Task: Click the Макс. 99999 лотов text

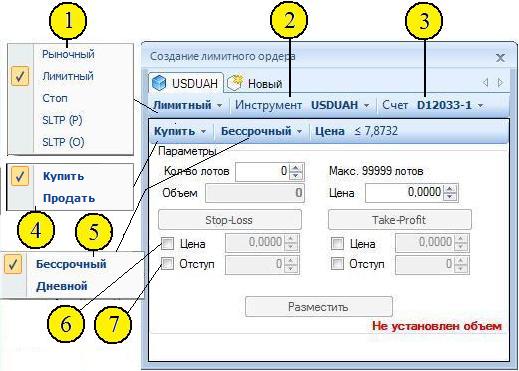Action: 376,171
